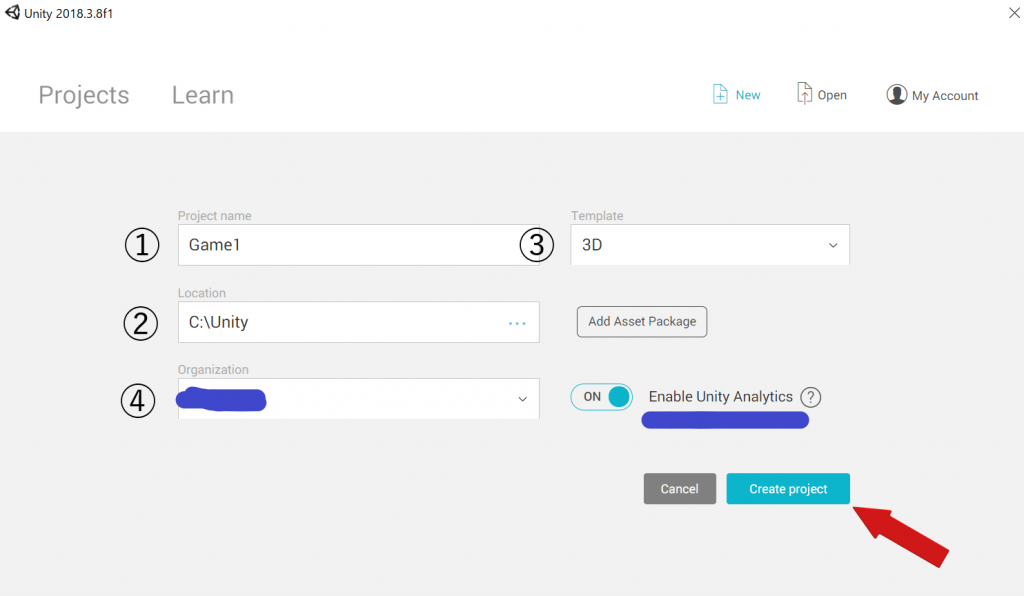Viewport: 1024px width, 596px height.
Task: Click the 'Unity 2018.3.8f1' title text
Action: coord(69,14)
